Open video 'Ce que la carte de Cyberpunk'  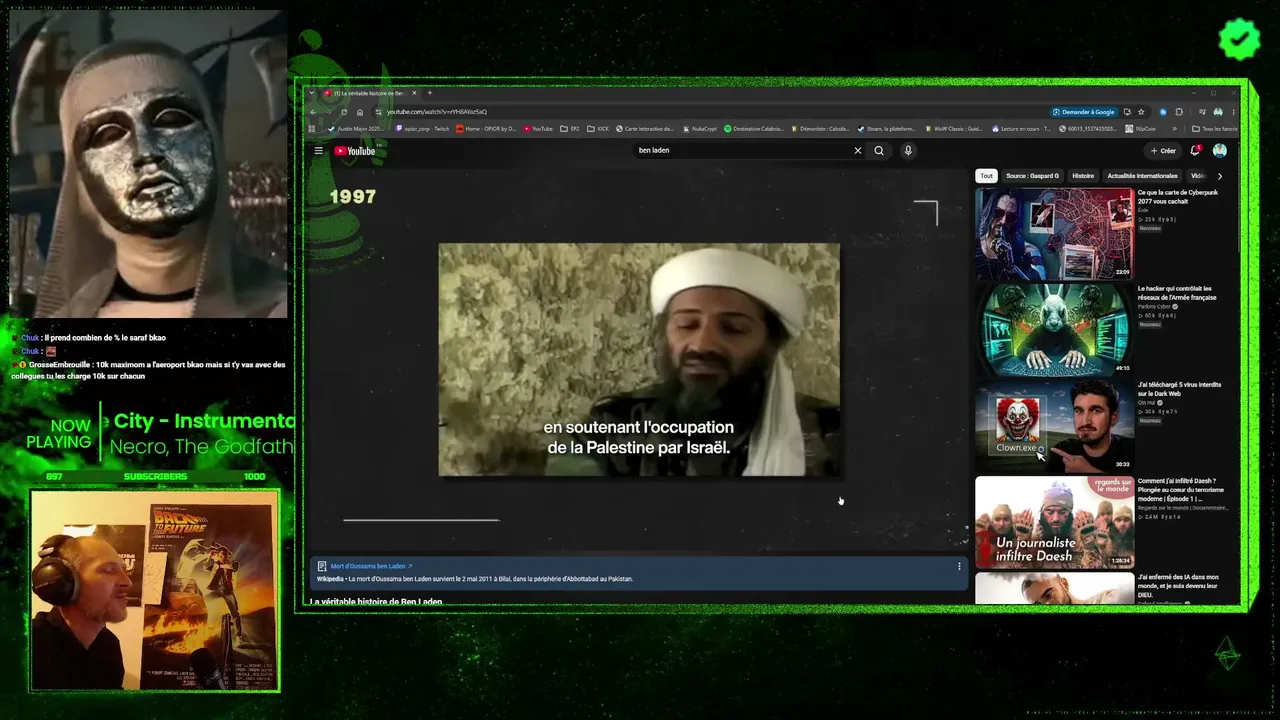coord(1177,197)
